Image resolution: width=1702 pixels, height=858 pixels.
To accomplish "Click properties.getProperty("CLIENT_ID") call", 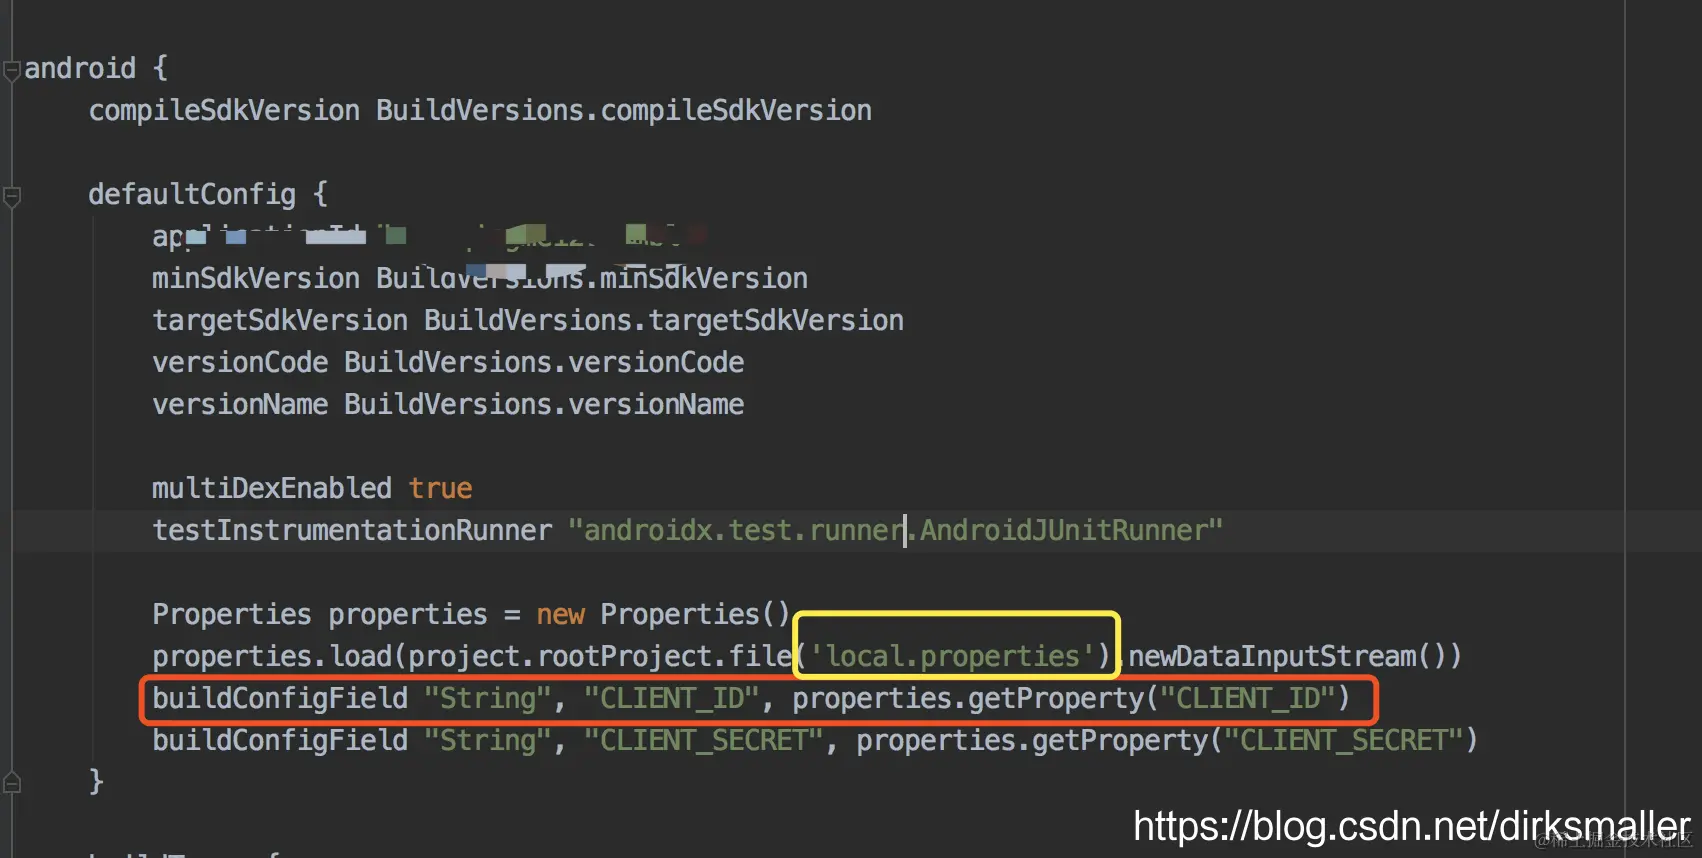I will click(1072, 698).
